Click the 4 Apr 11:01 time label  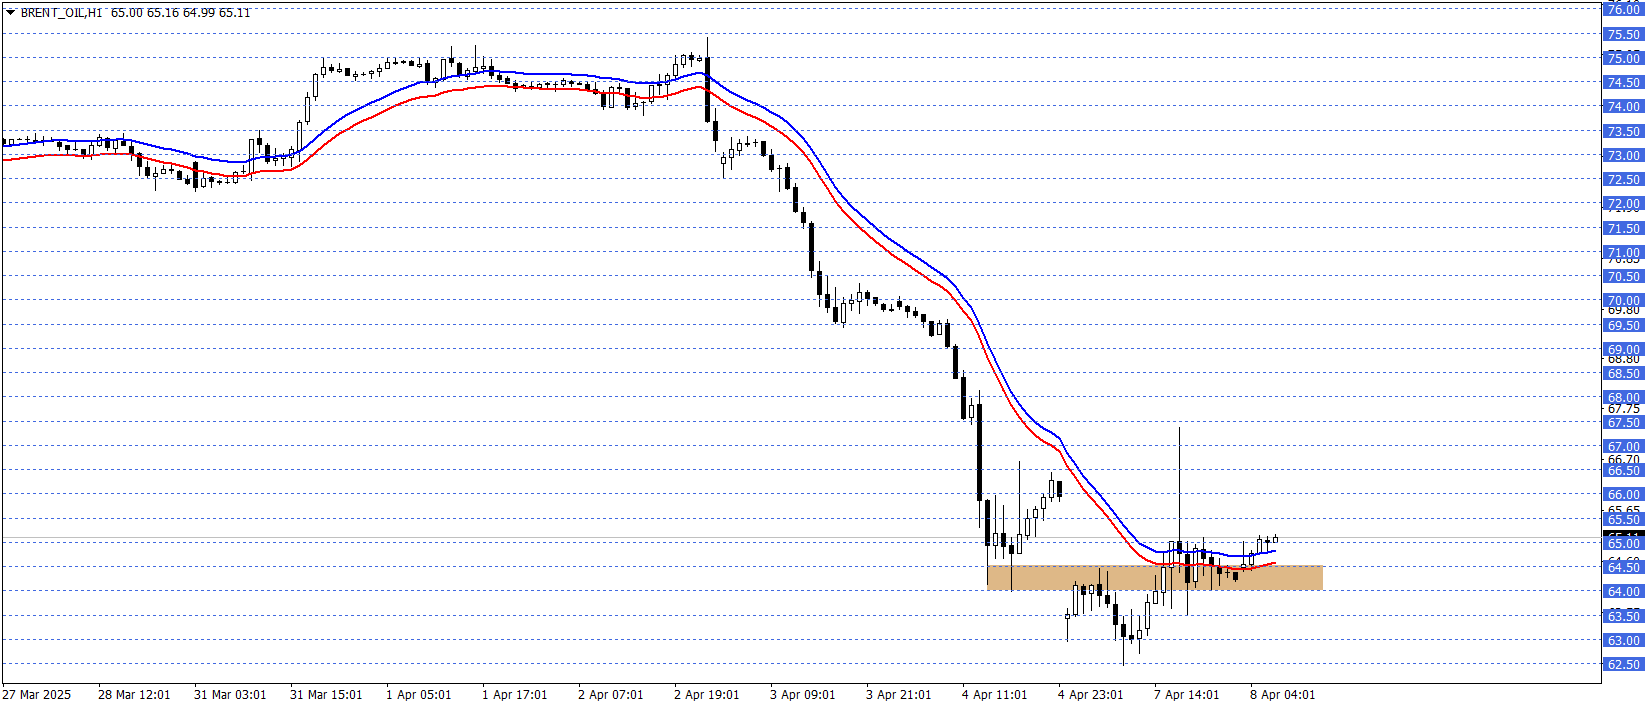pos(995,695)
